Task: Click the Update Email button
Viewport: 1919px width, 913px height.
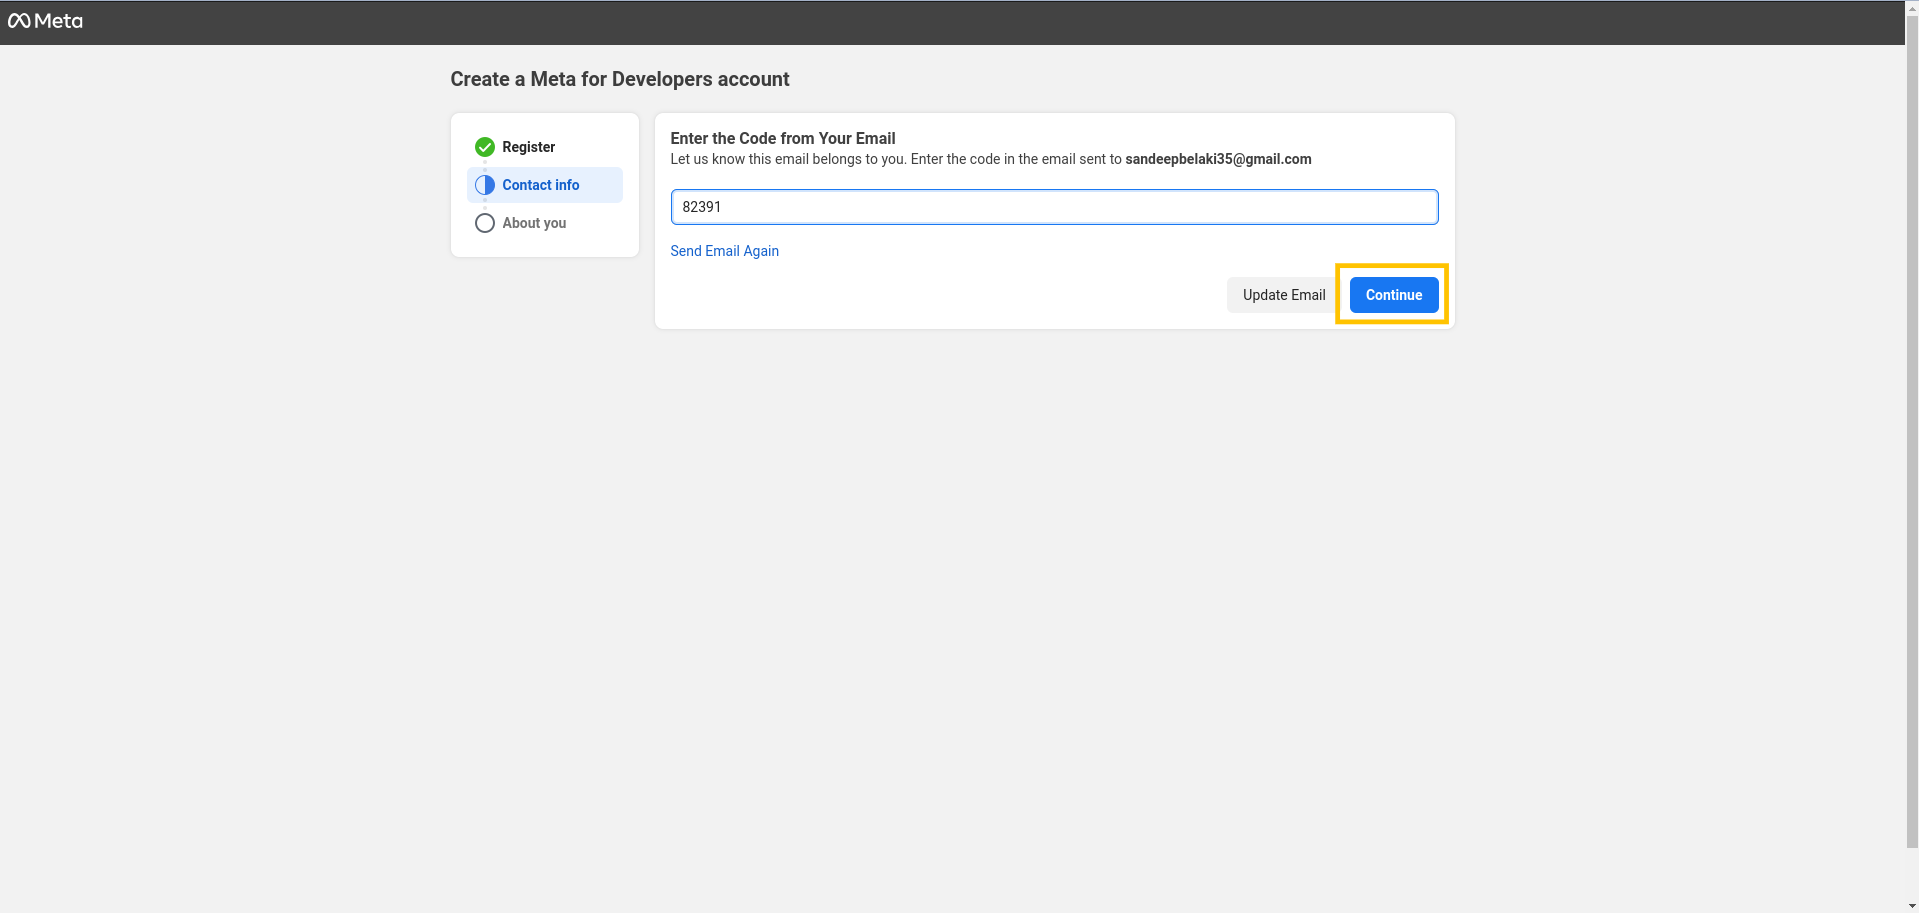Action: [x=1284, y=295]
